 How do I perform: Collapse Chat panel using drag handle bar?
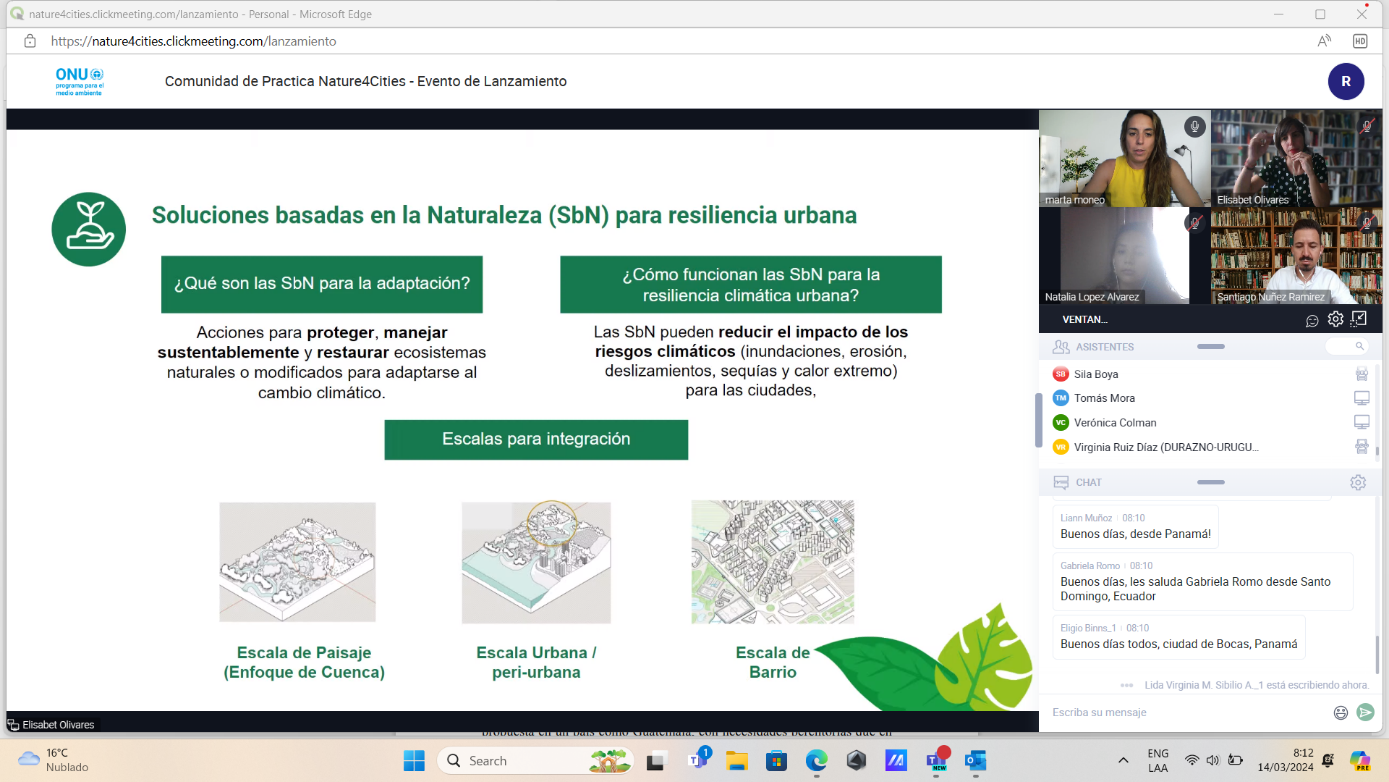[1210, 482]
